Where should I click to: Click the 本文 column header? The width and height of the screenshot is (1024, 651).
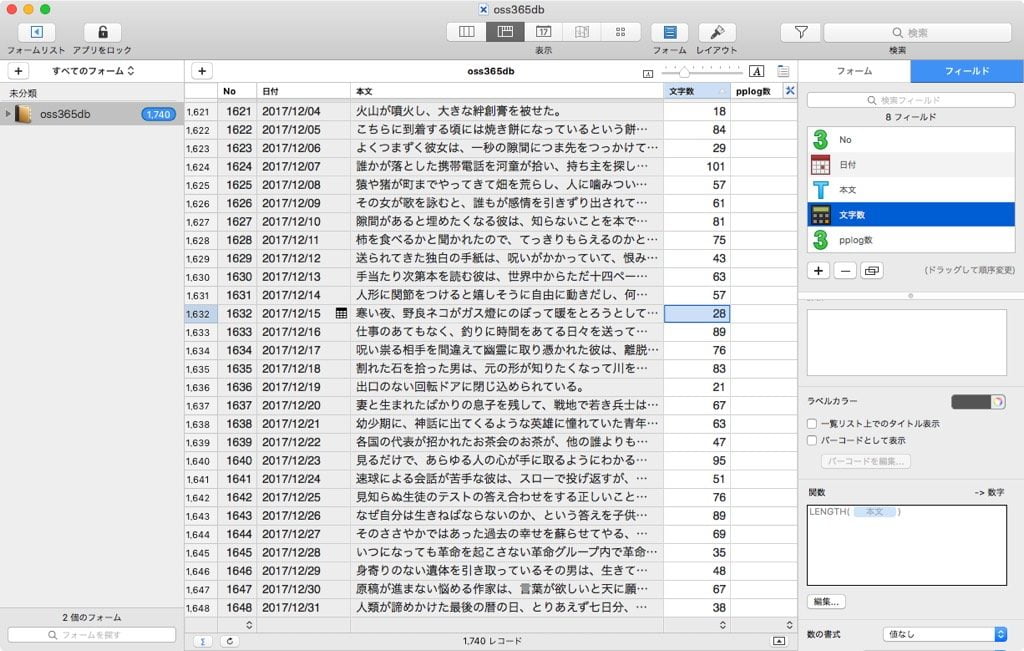507,91
